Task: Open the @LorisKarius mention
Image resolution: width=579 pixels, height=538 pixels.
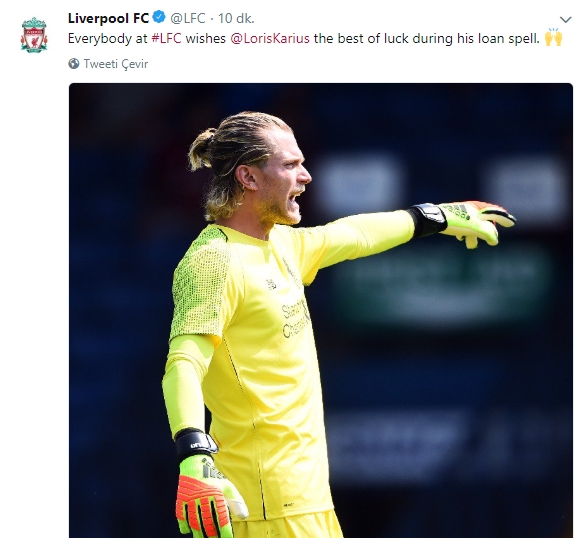Action: 270,38
